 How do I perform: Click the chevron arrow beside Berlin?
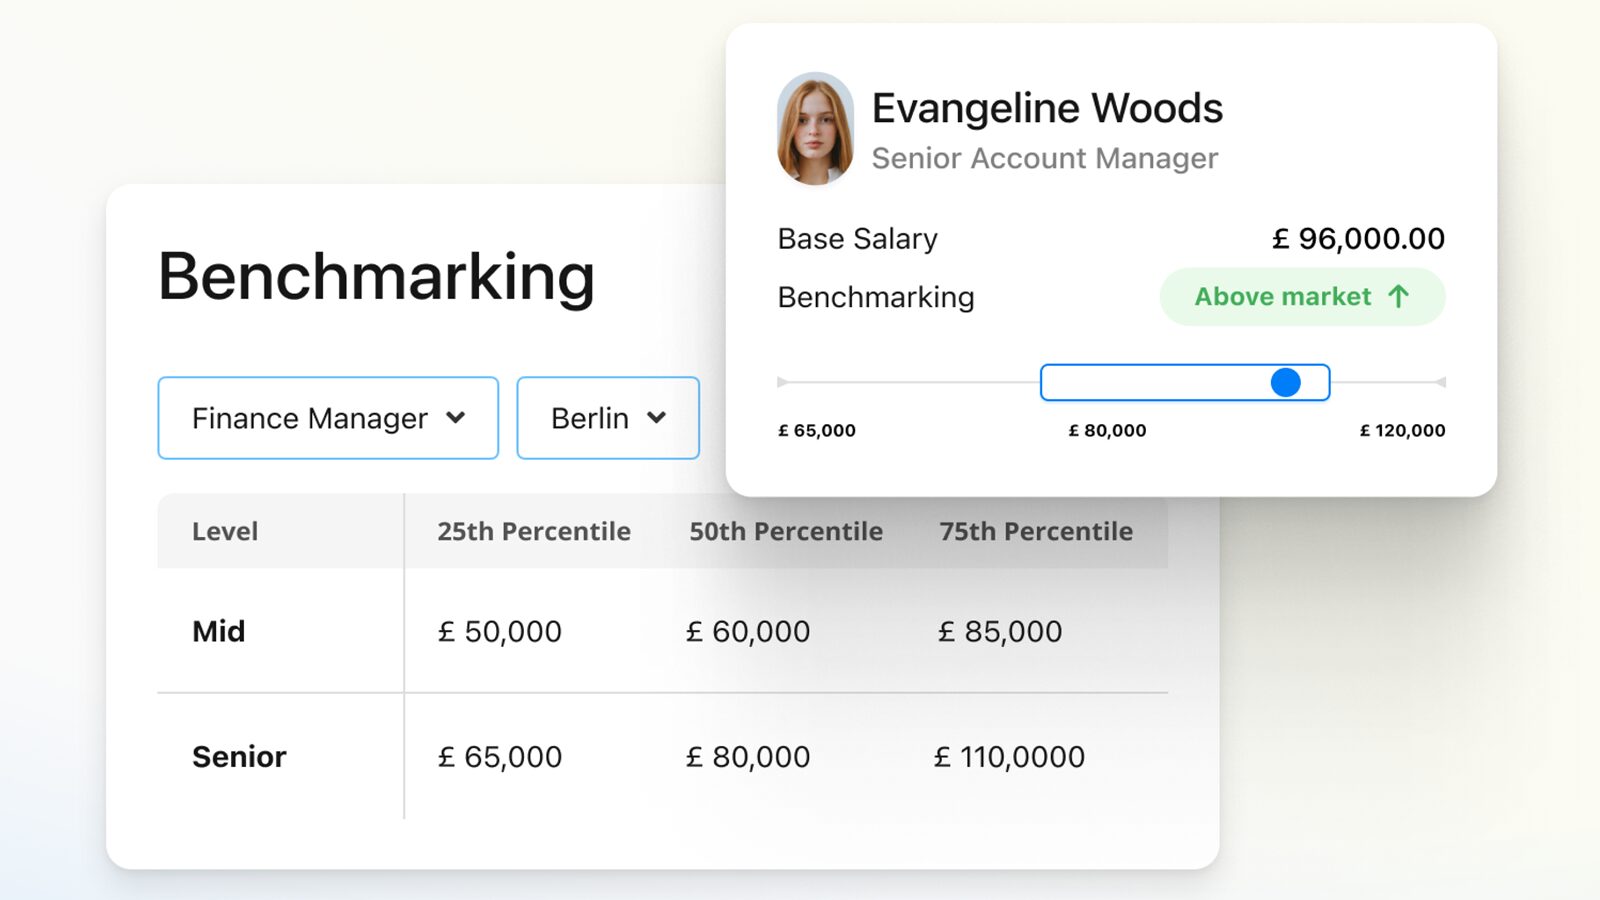[656, 418]
